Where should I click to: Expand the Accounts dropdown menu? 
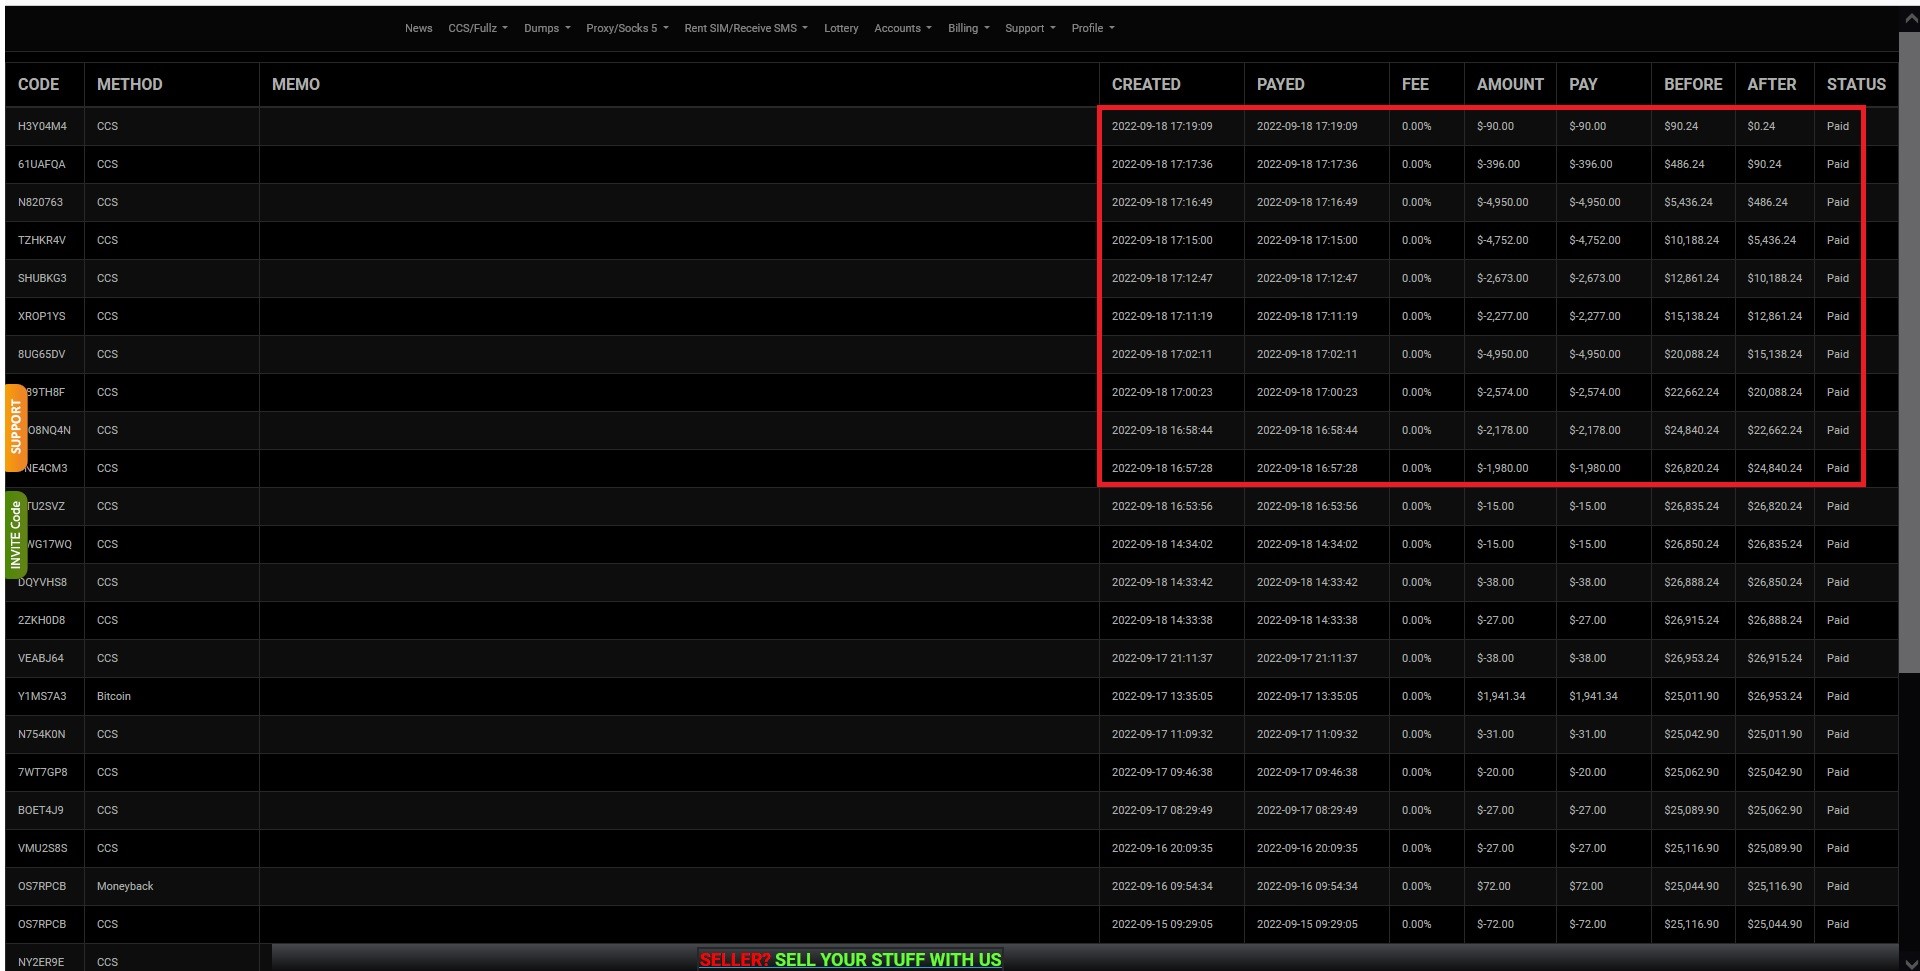pos(903,28)
